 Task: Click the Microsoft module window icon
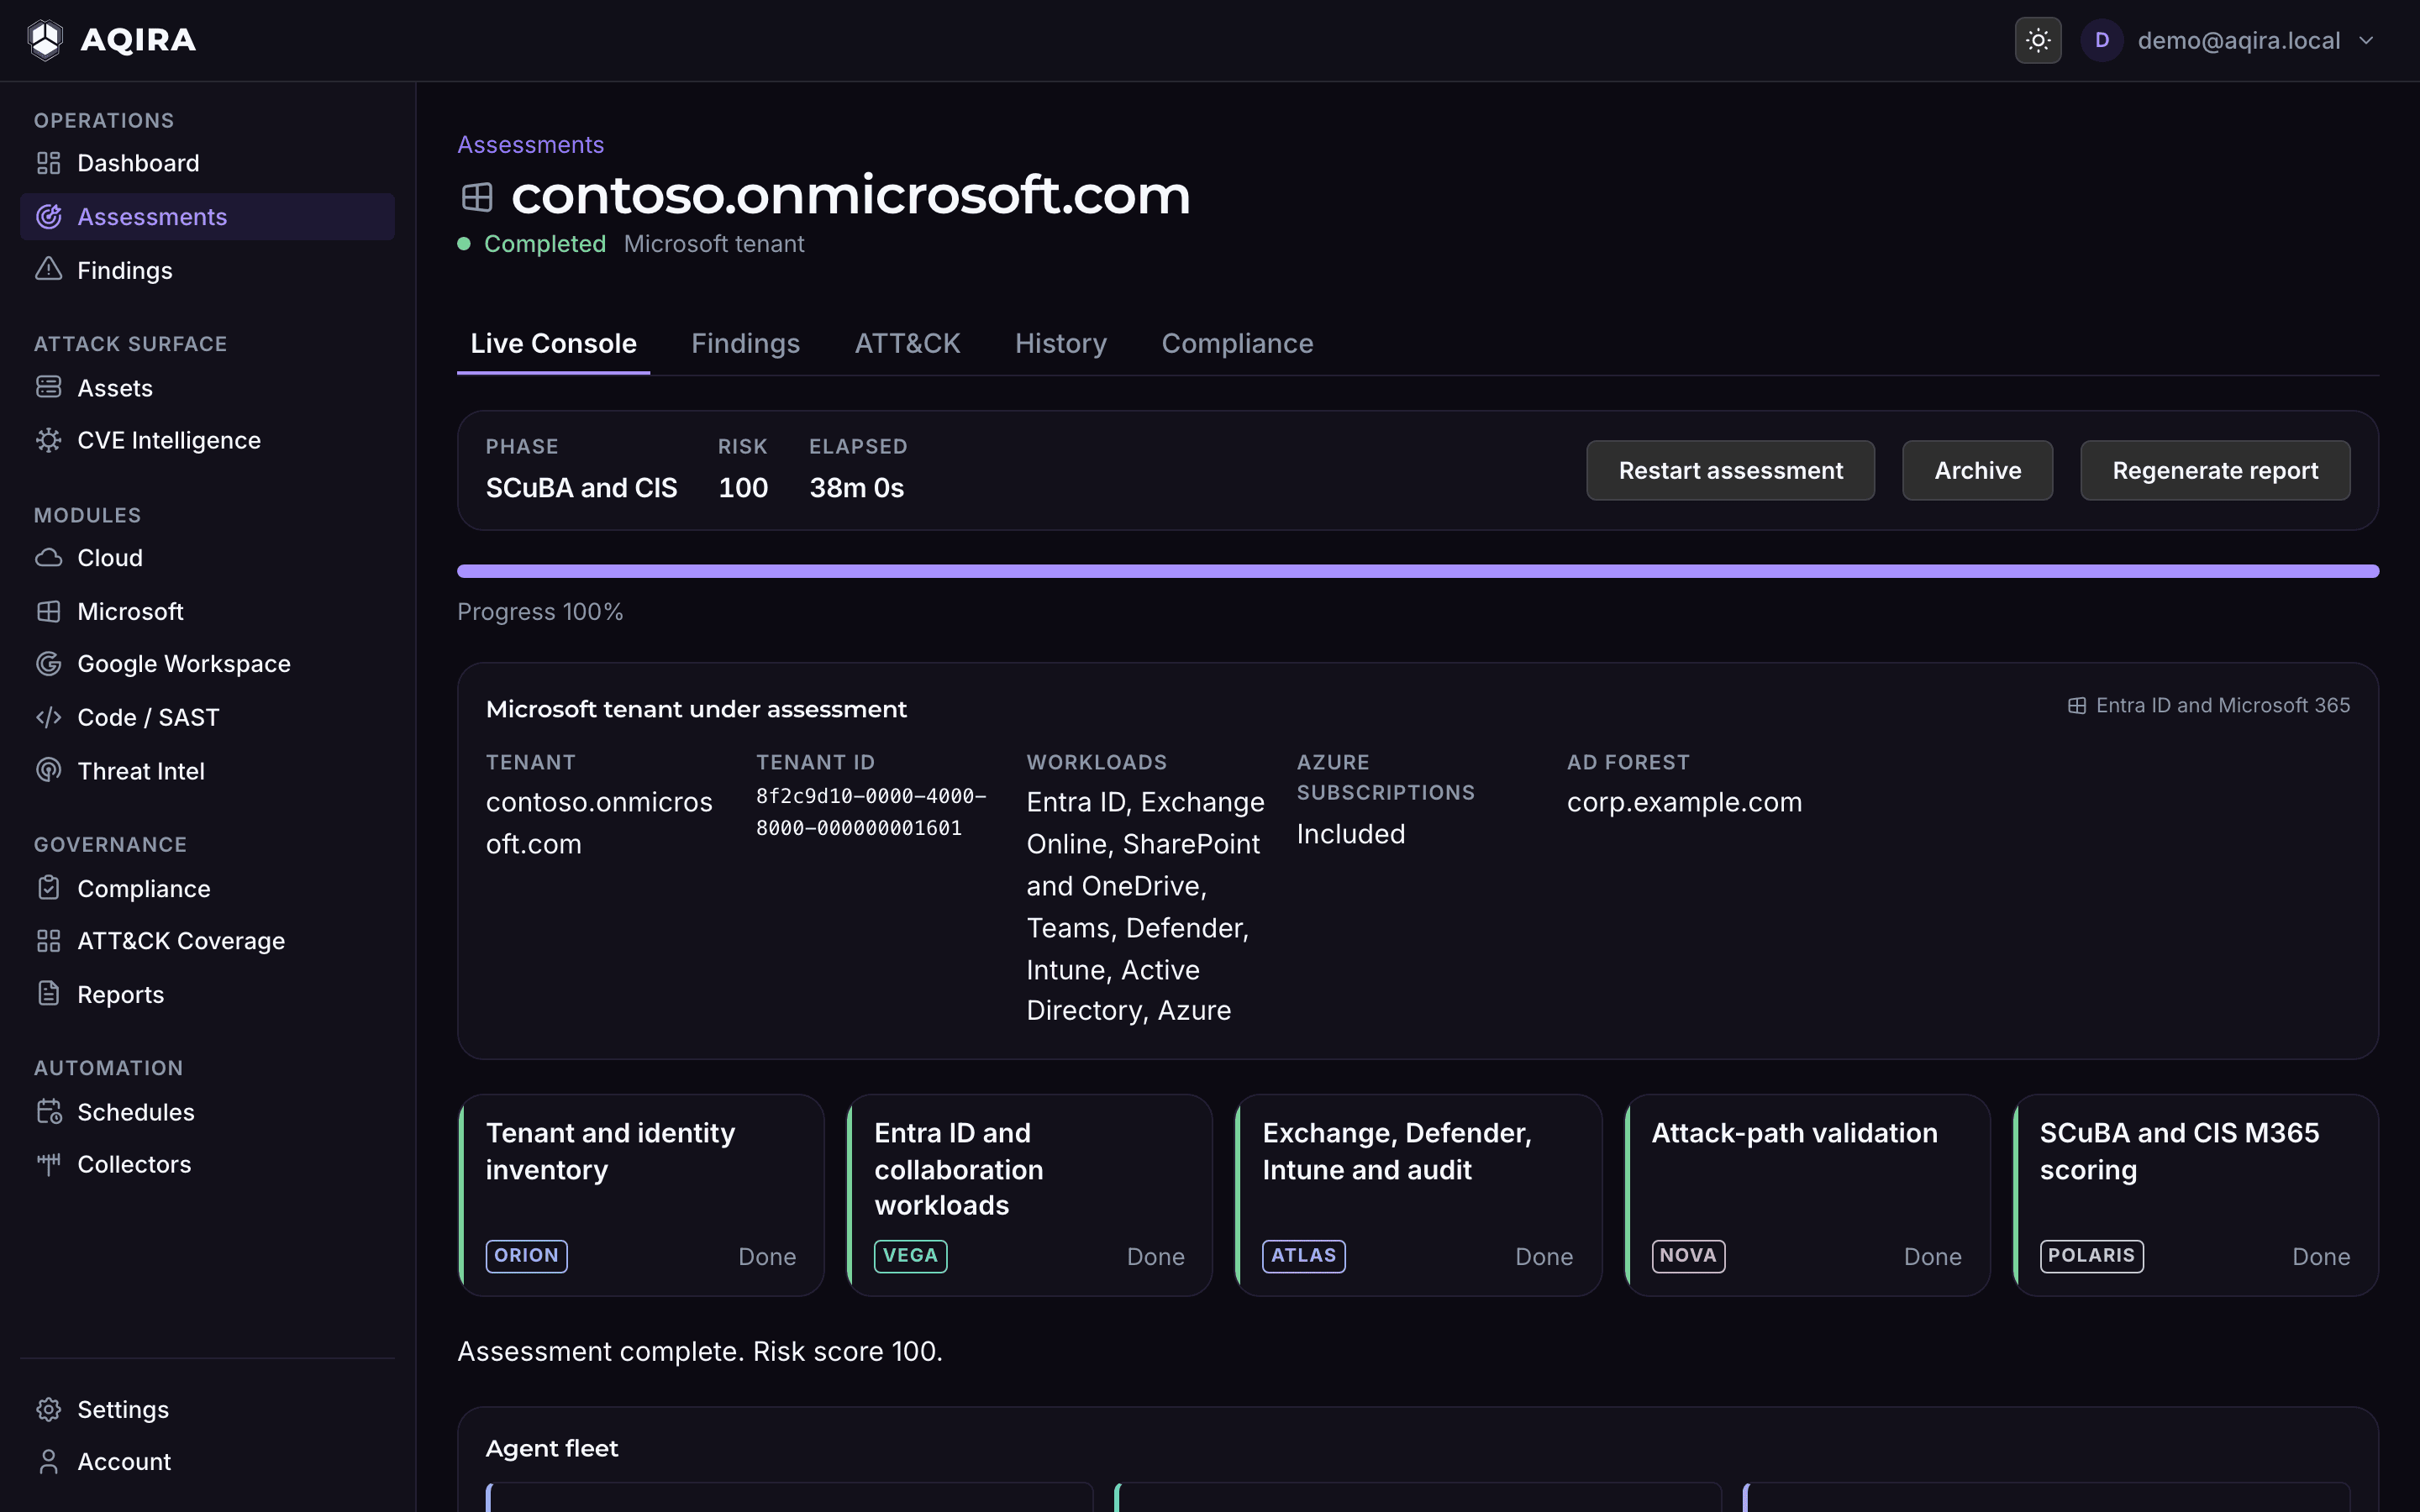pyautogui.click(x=49, y=611)
